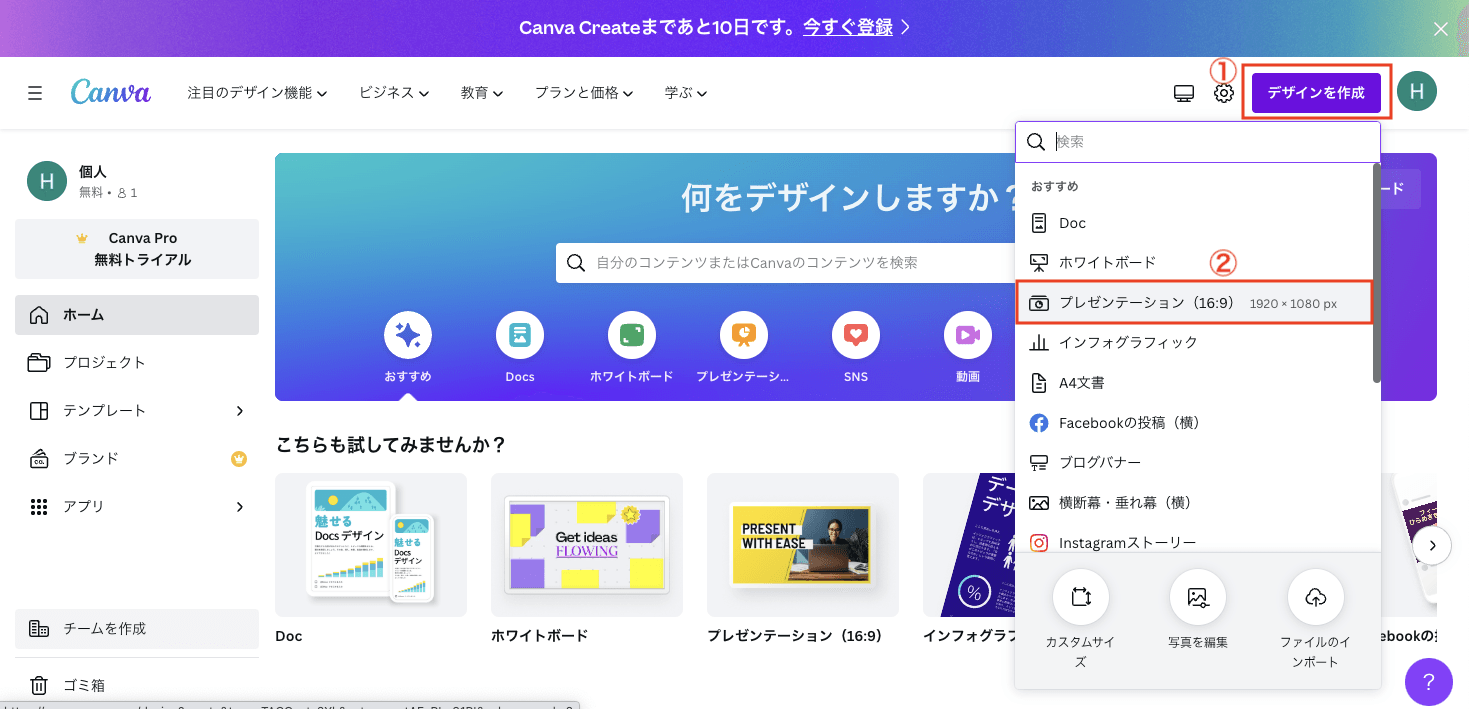Expand the アプリ sidebar chevron
The width and height of the screenshot is (1469, 709).
[x=239, y=507]
